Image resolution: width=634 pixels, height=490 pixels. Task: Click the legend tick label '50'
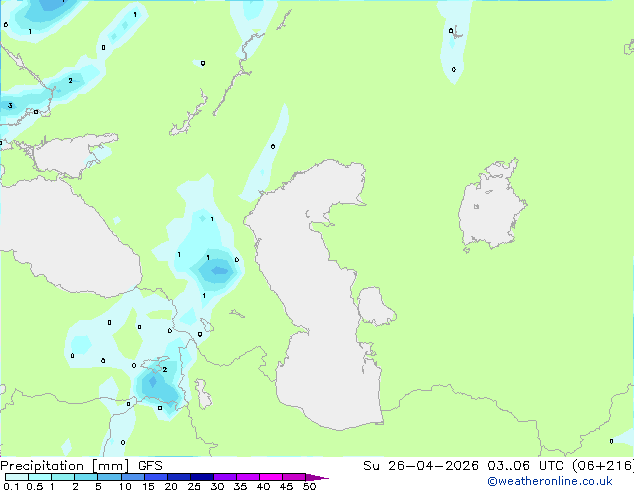309,486
